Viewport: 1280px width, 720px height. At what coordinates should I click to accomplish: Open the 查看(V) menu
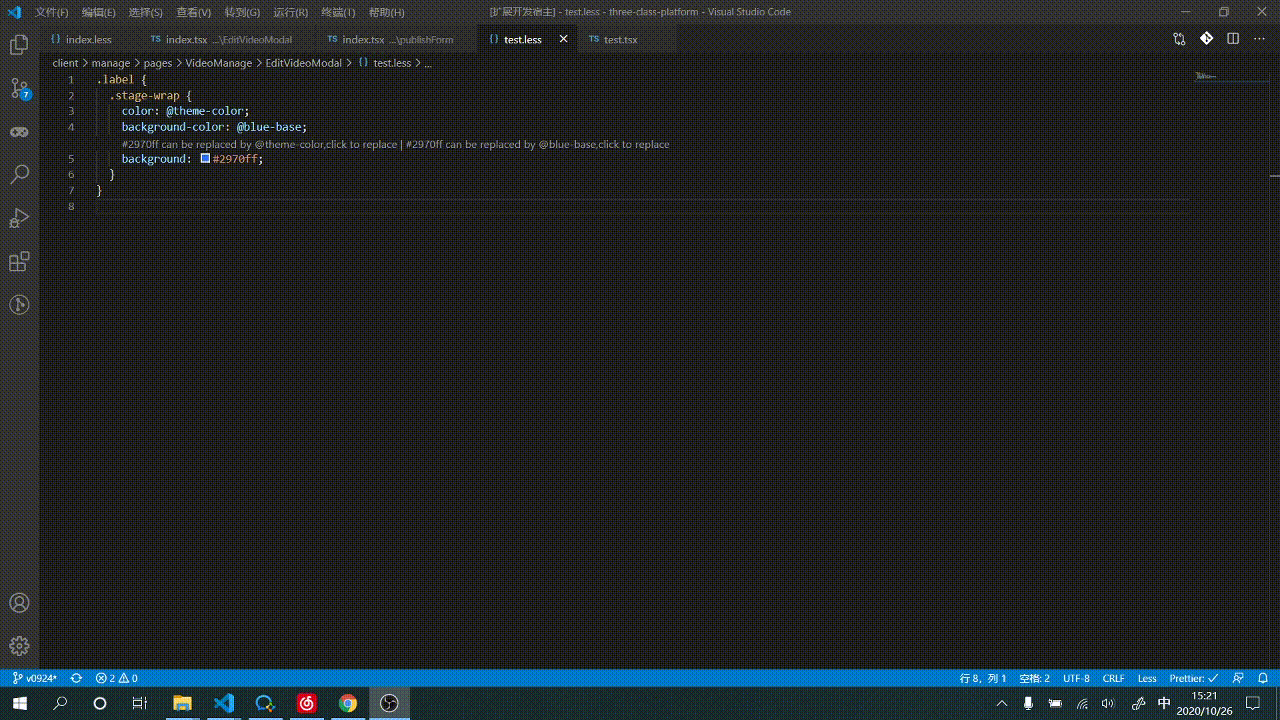click(x=192, y=12)
